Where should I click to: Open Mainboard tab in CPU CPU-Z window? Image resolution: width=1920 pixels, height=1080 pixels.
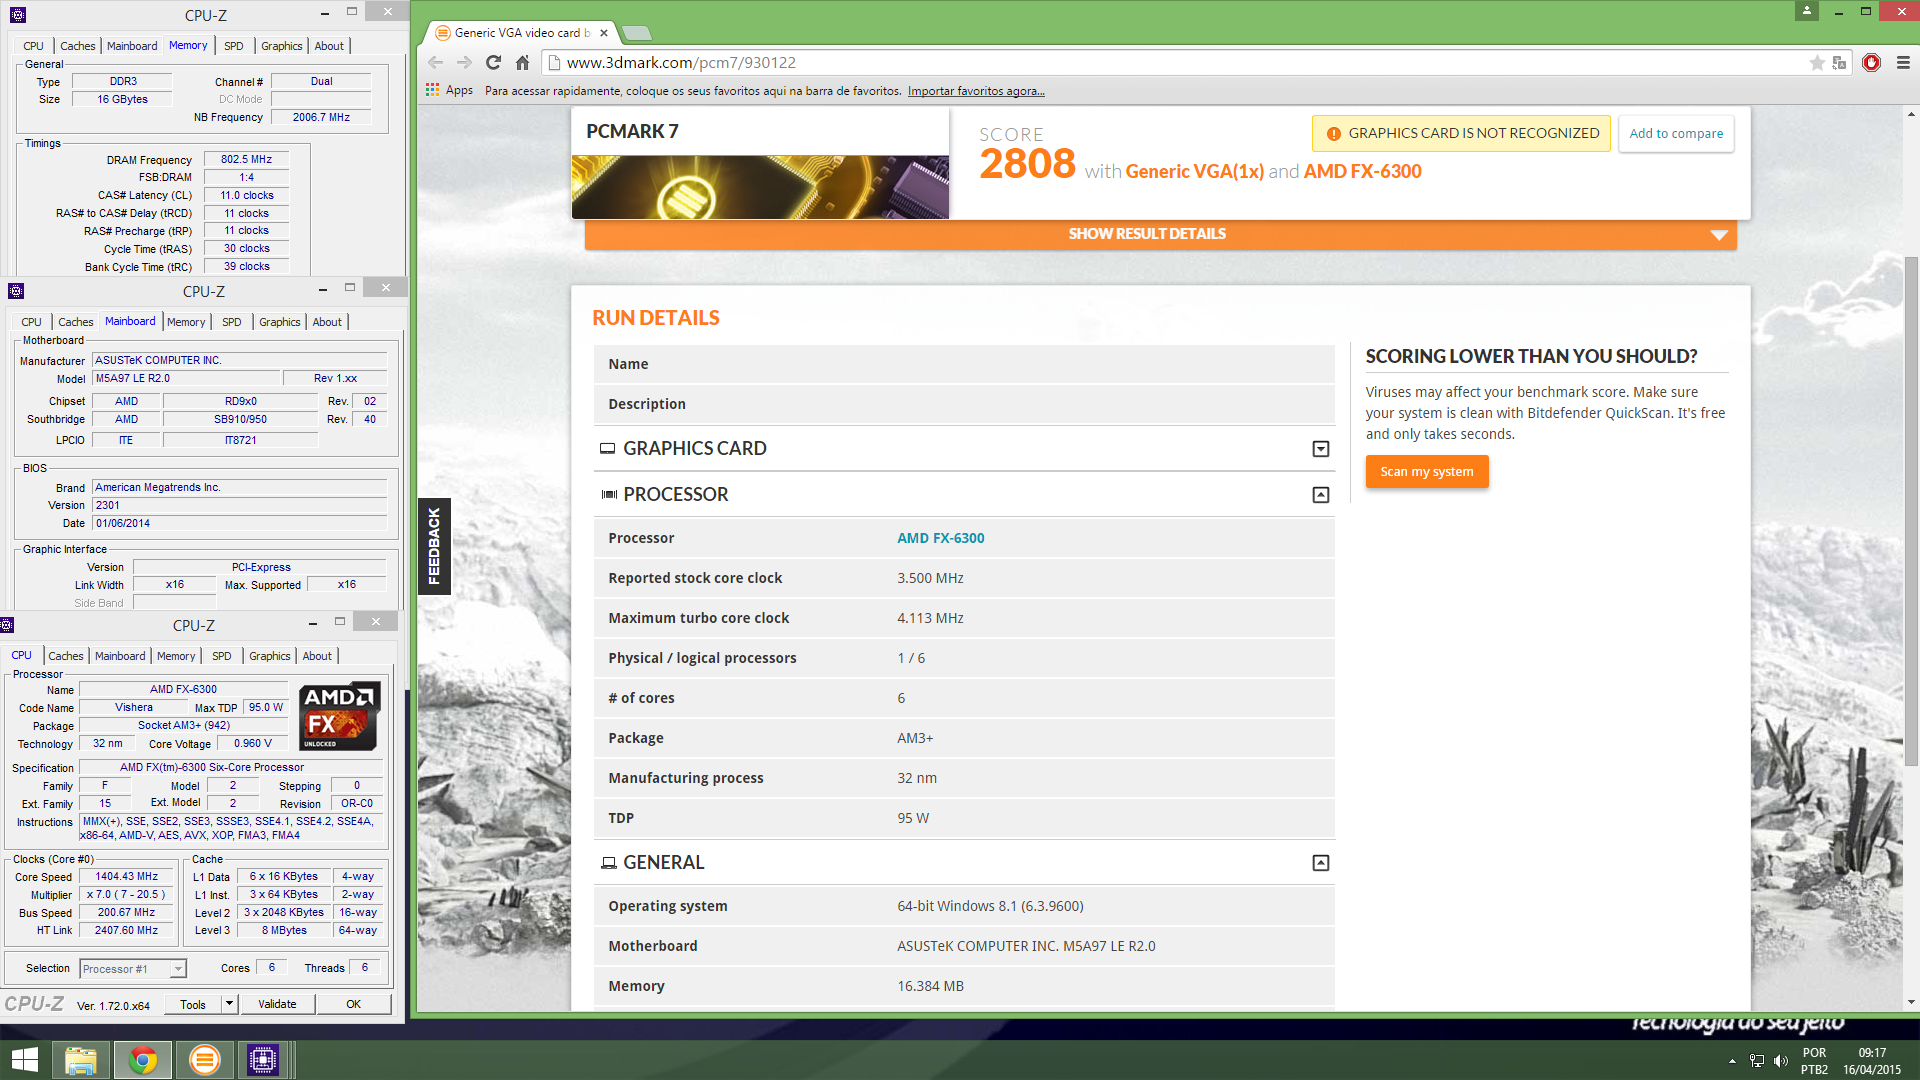[x=120, y=656]
